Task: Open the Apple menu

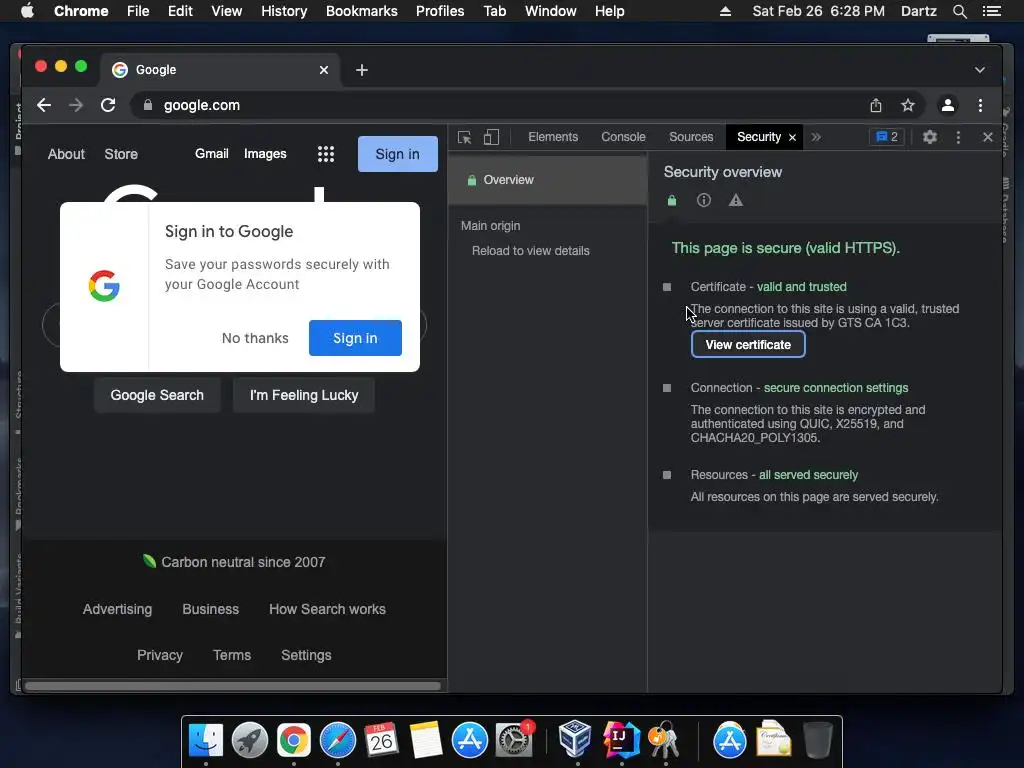Action: tap(27, 11)
